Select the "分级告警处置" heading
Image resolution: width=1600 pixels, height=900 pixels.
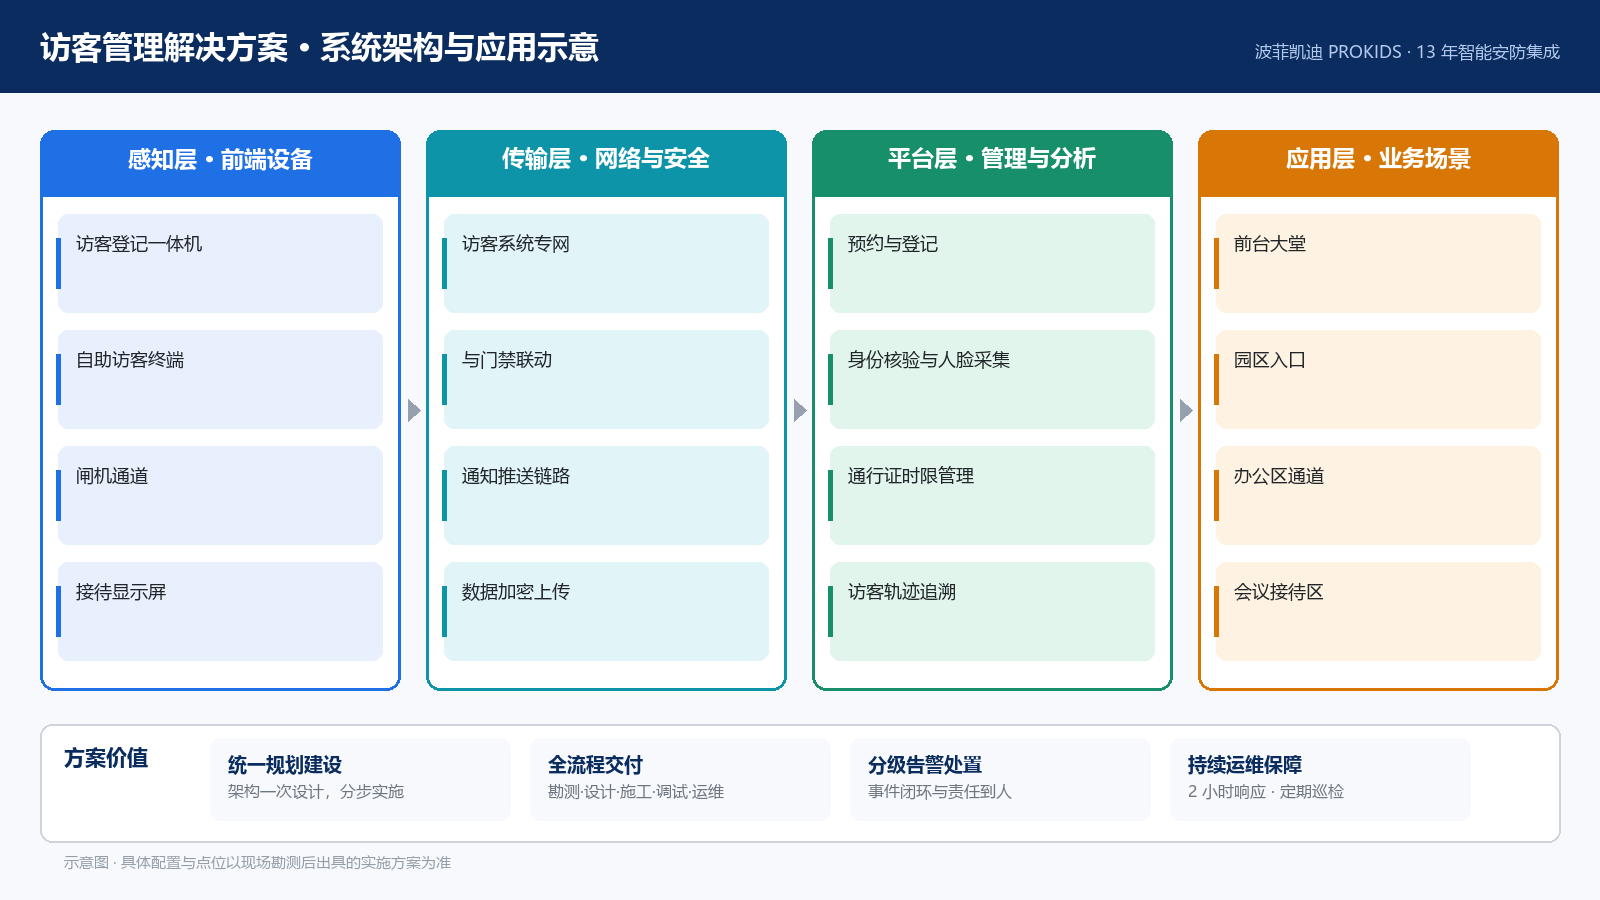coord(925,765)
